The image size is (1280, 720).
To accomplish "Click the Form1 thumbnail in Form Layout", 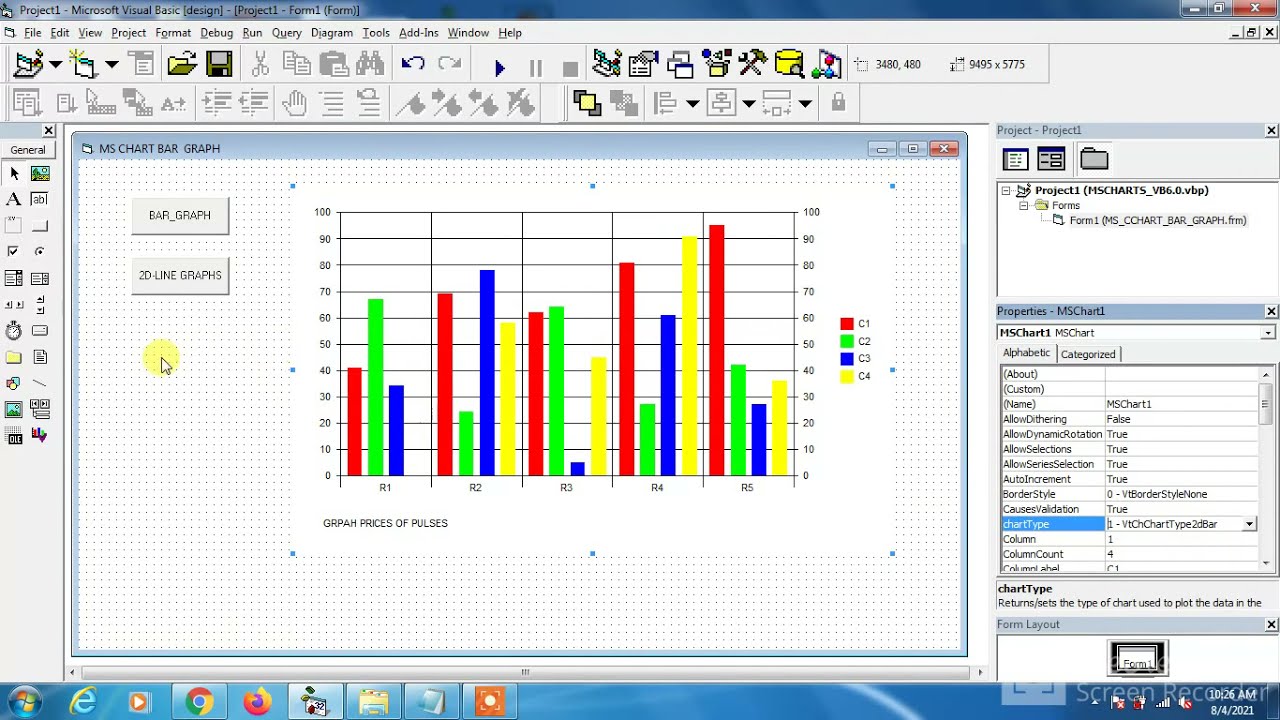I will click(1138, 659).
